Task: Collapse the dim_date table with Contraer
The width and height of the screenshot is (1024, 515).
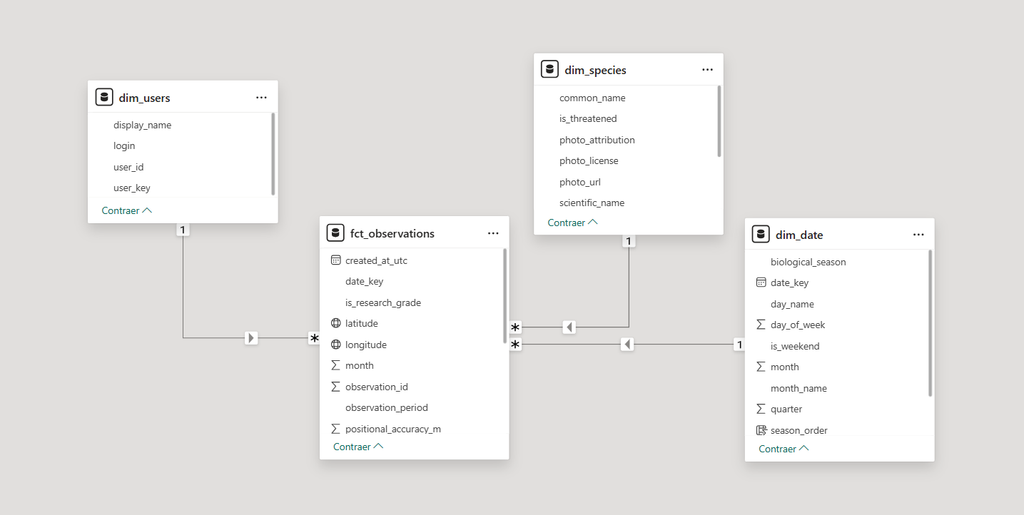Action: (x=784, y=448)
